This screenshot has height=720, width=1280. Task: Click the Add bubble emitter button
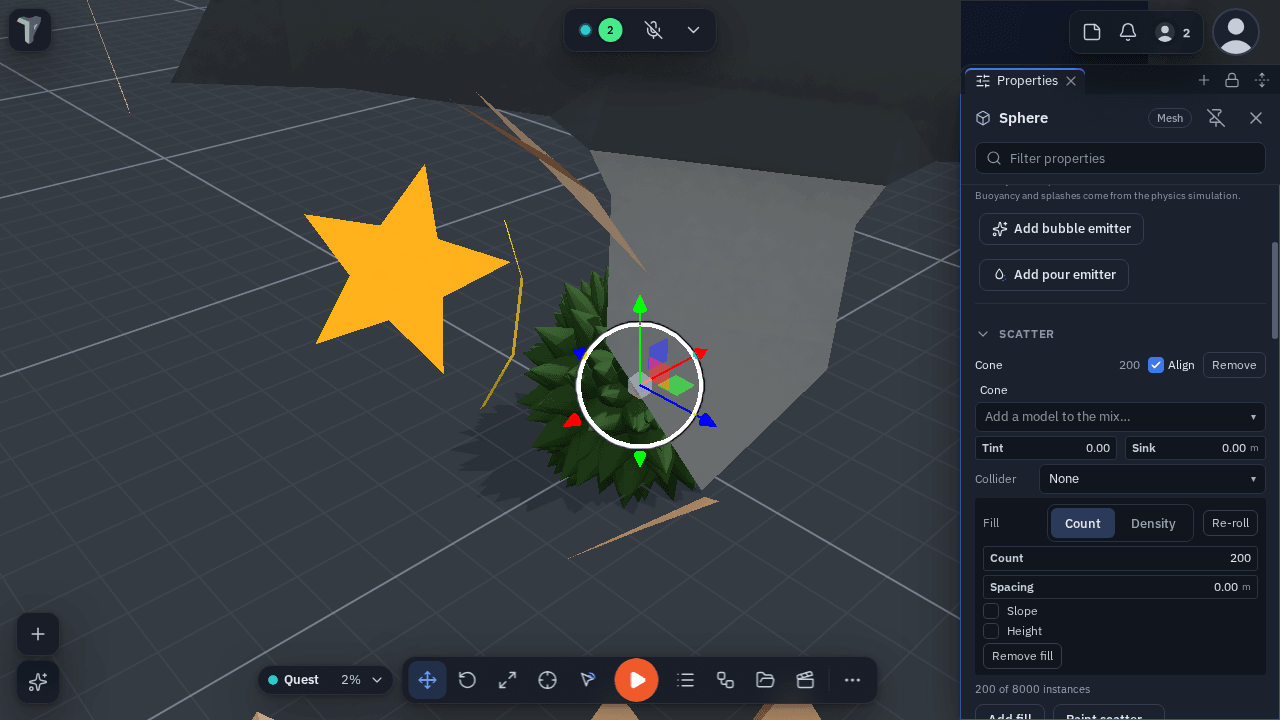tap(1061, 229)
